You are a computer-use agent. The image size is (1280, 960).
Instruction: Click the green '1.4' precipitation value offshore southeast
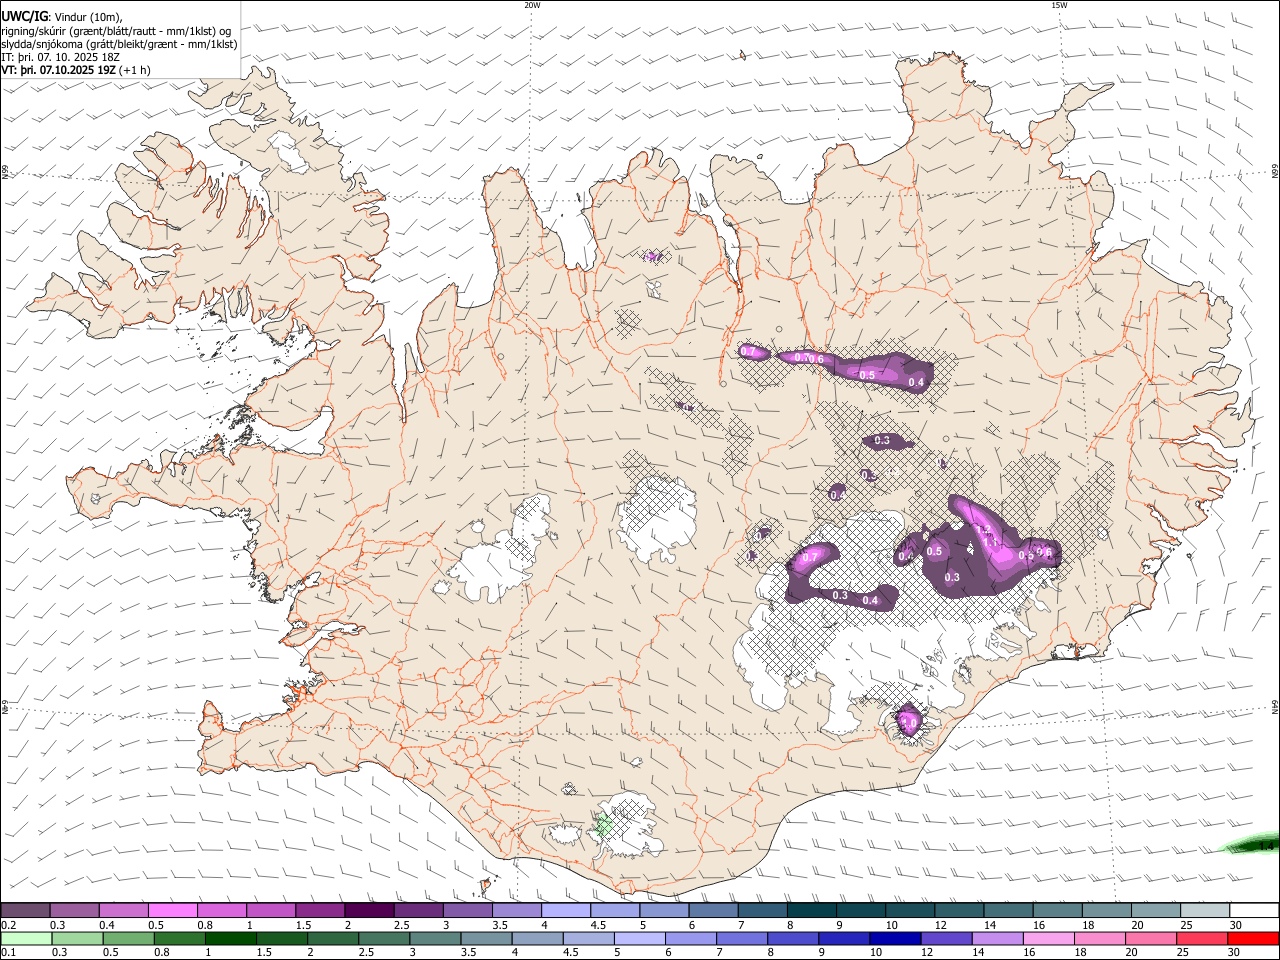click(1266, 846)
